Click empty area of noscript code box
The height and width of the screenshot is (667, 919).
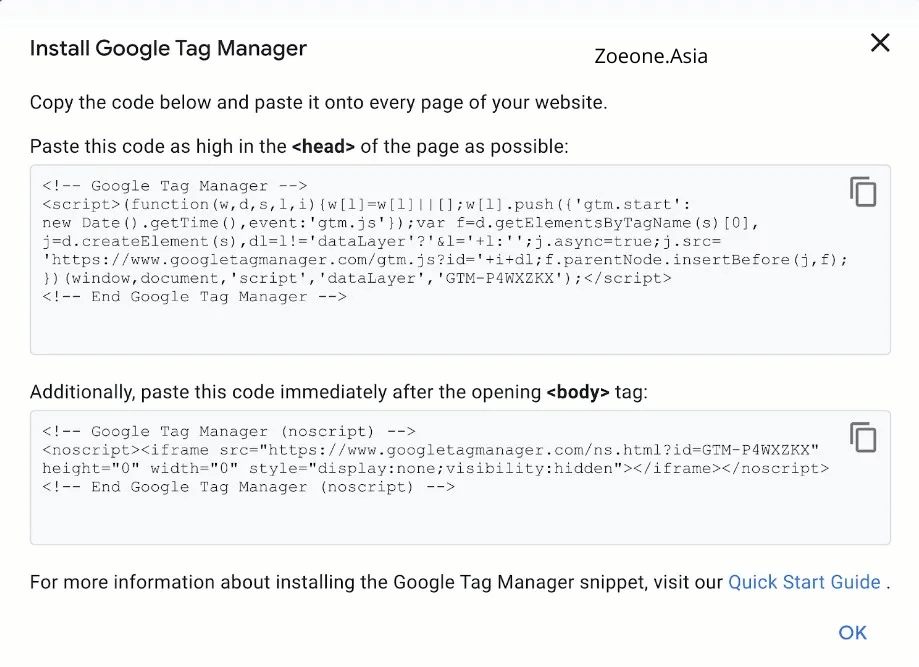[460, 518]
